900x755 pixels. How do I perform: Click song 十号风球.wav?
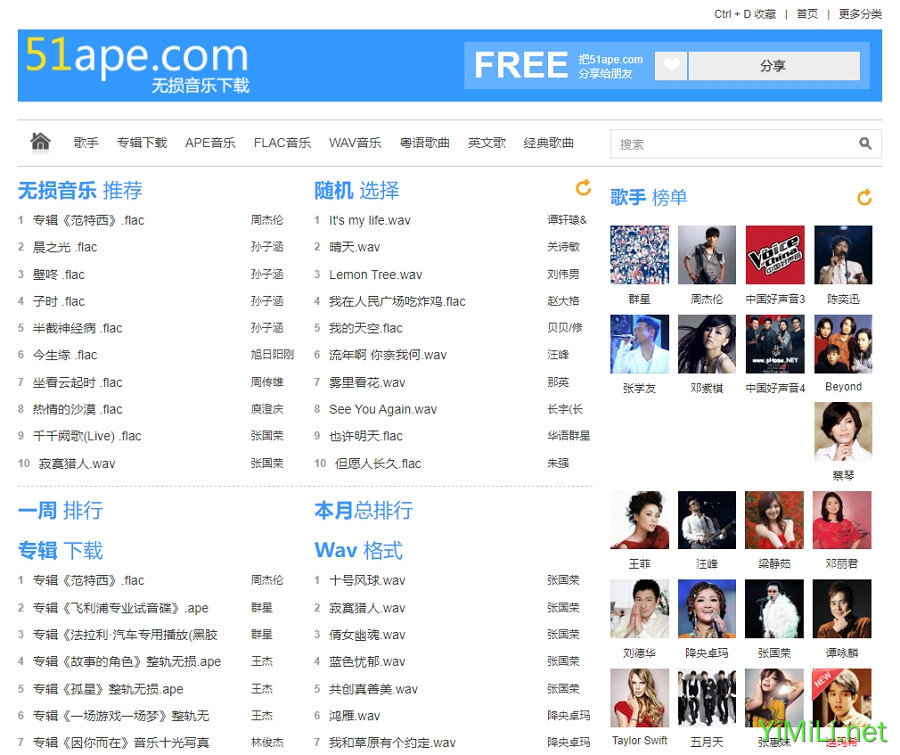pyautogui.click(x=367, y=580)
